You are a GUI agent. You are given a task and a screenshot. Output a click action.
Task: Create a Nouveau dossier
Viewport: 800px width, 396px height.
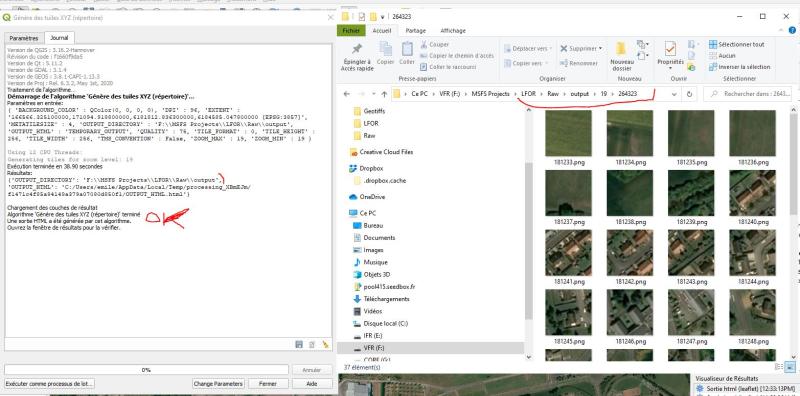621,56
